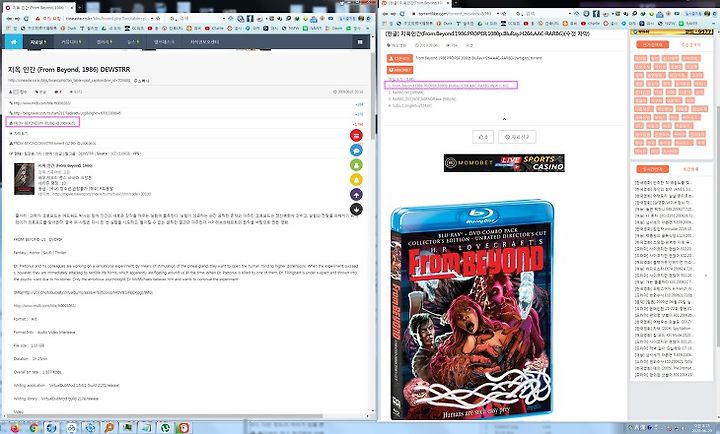Click the thumbs-up like button

click(x=483, y=137)
